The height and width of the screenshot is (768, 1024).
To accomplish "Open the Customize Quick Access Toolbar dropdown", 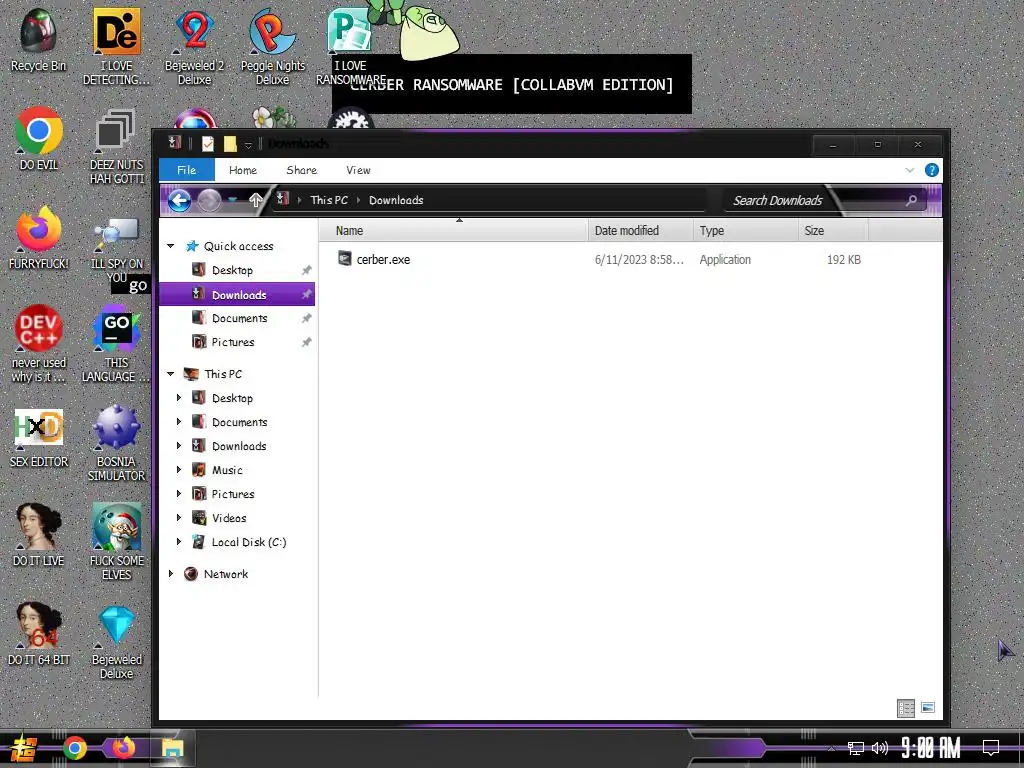I will (x=248, y=145).
